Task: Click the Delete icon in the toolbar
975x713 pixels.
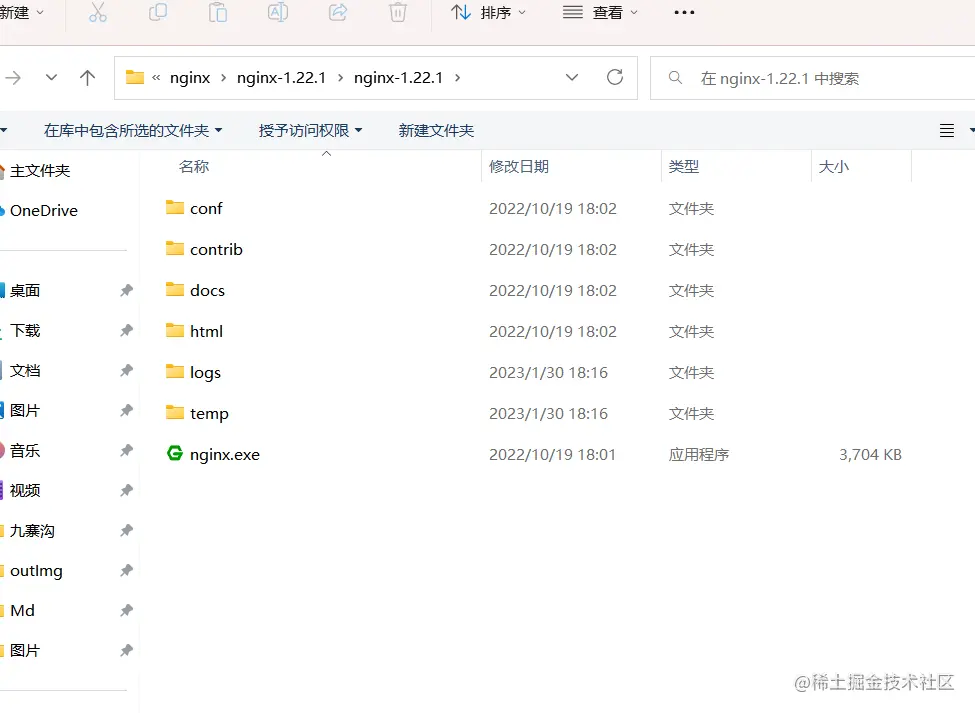Action: tap(399, 14)
